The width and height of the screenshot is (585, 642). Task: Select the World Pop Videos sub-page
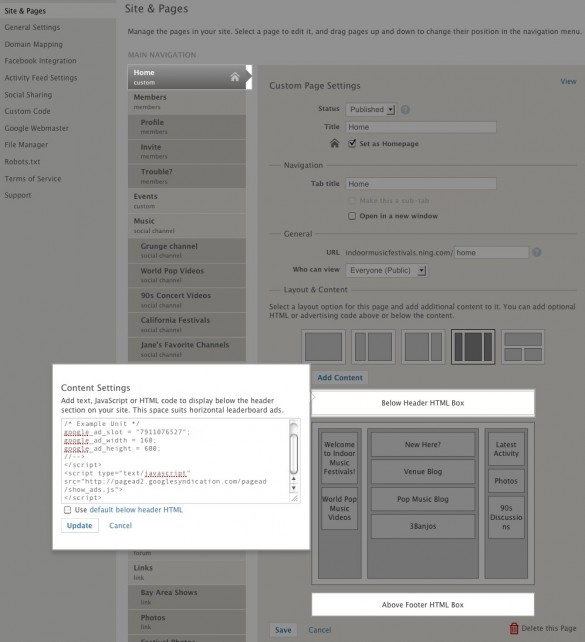[187, 275]
